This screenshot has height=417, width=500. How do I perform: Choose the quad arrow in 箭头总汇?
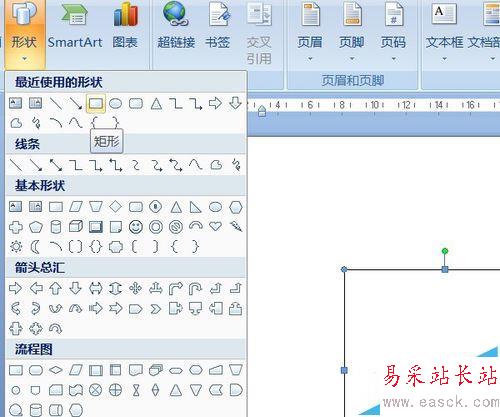[x=136, y=288]
